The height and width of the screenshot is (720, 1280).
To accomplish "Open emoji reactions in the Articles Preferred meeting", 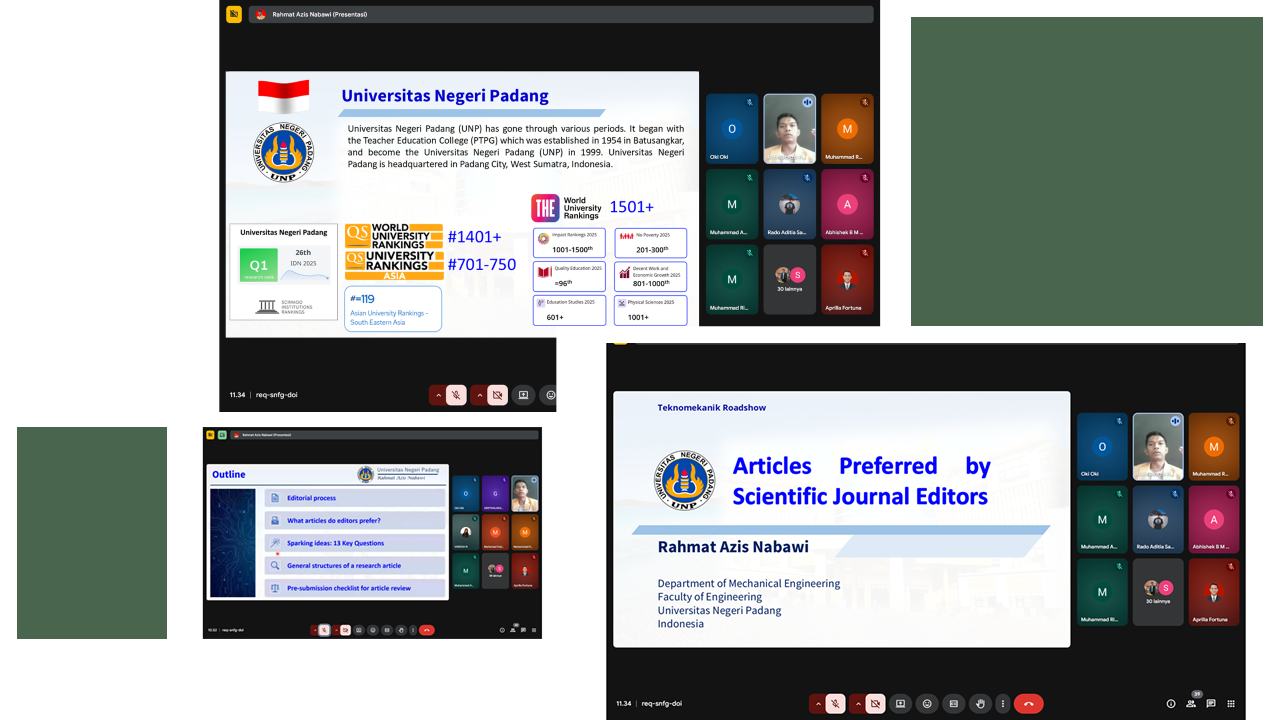I will click(x=927, y=703).
